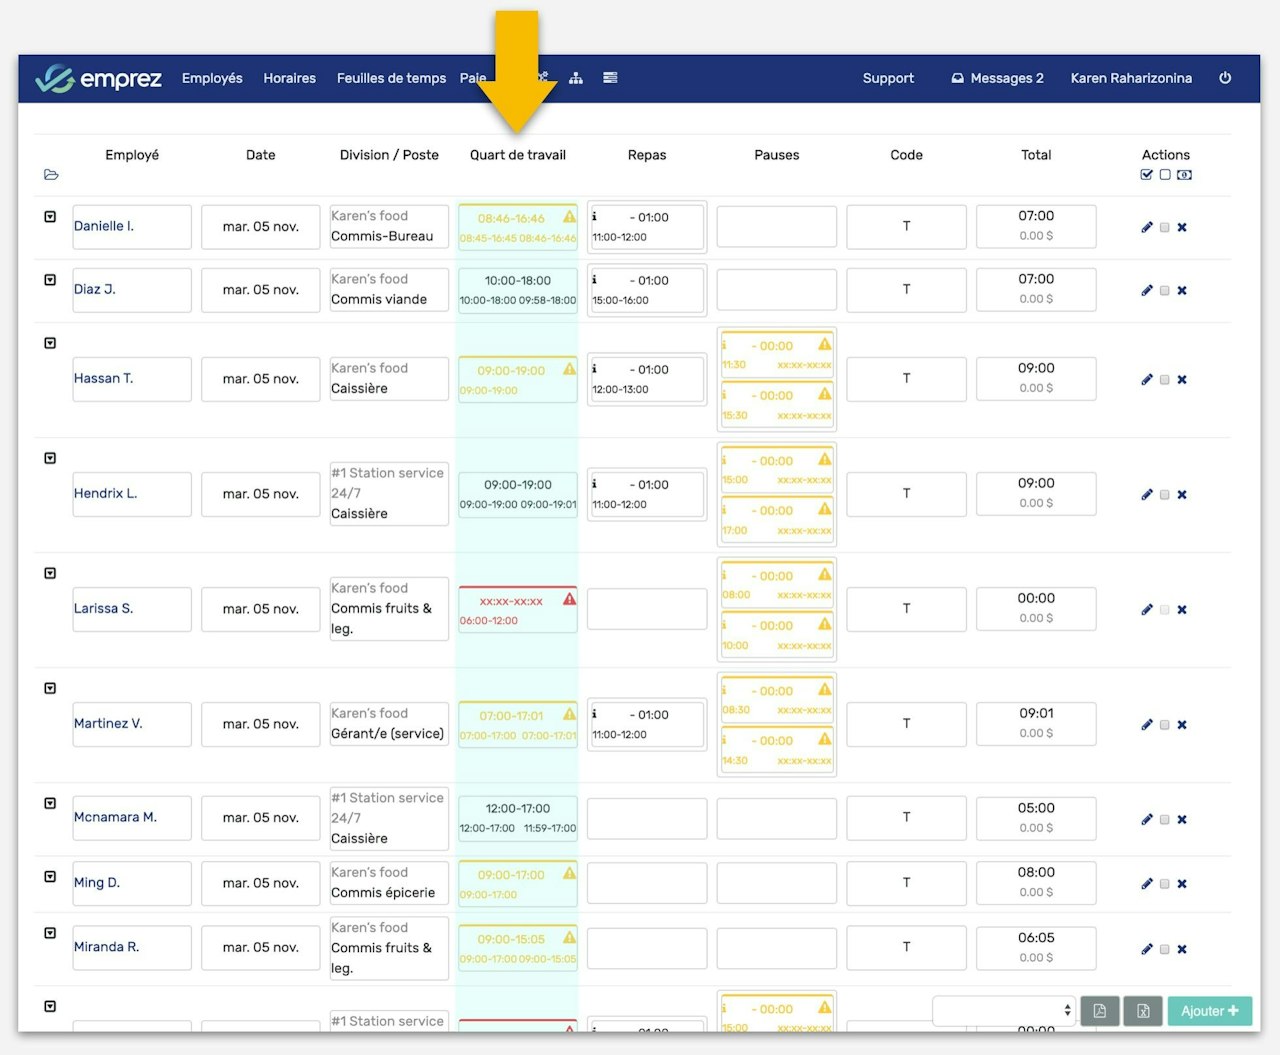Screen dimensions: 1280x1055
Task: Edit Martinez V. row with pencil icon
Action: [x=1147, y=724]
